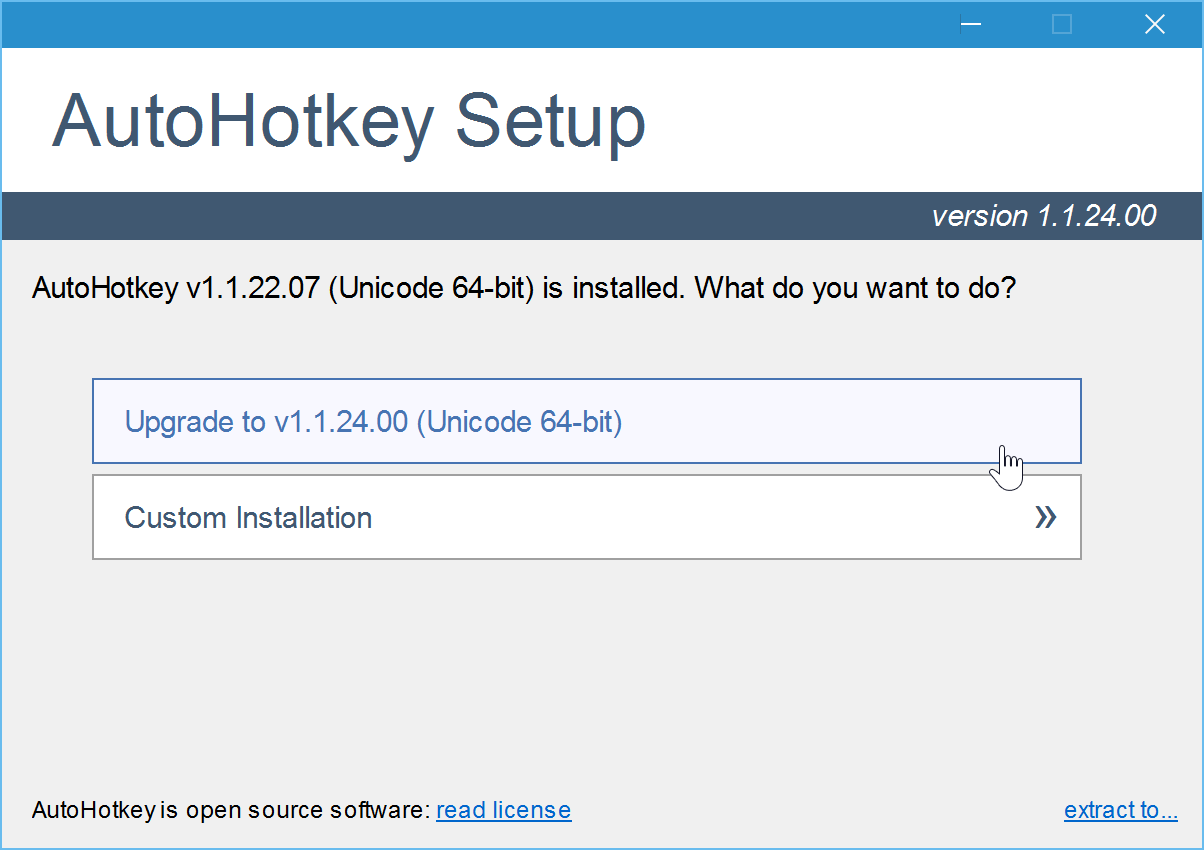Click the installed v1.1.22.07 message text
The width and height of the screenshot is (1204, 850).
click(525, 289)
